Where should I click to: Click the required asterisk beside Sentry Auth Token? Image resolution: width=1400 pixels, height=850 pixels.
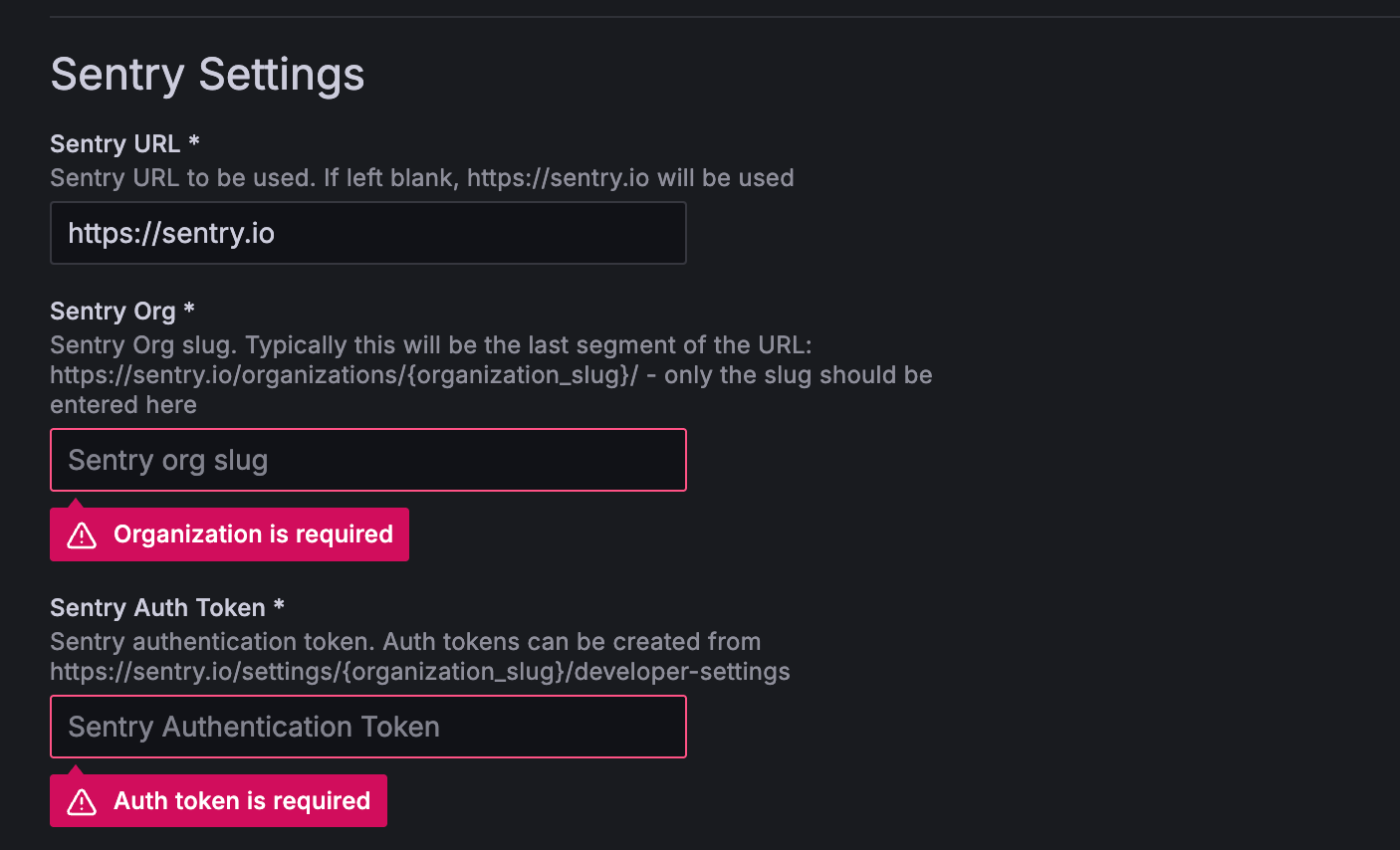(279, 607)
